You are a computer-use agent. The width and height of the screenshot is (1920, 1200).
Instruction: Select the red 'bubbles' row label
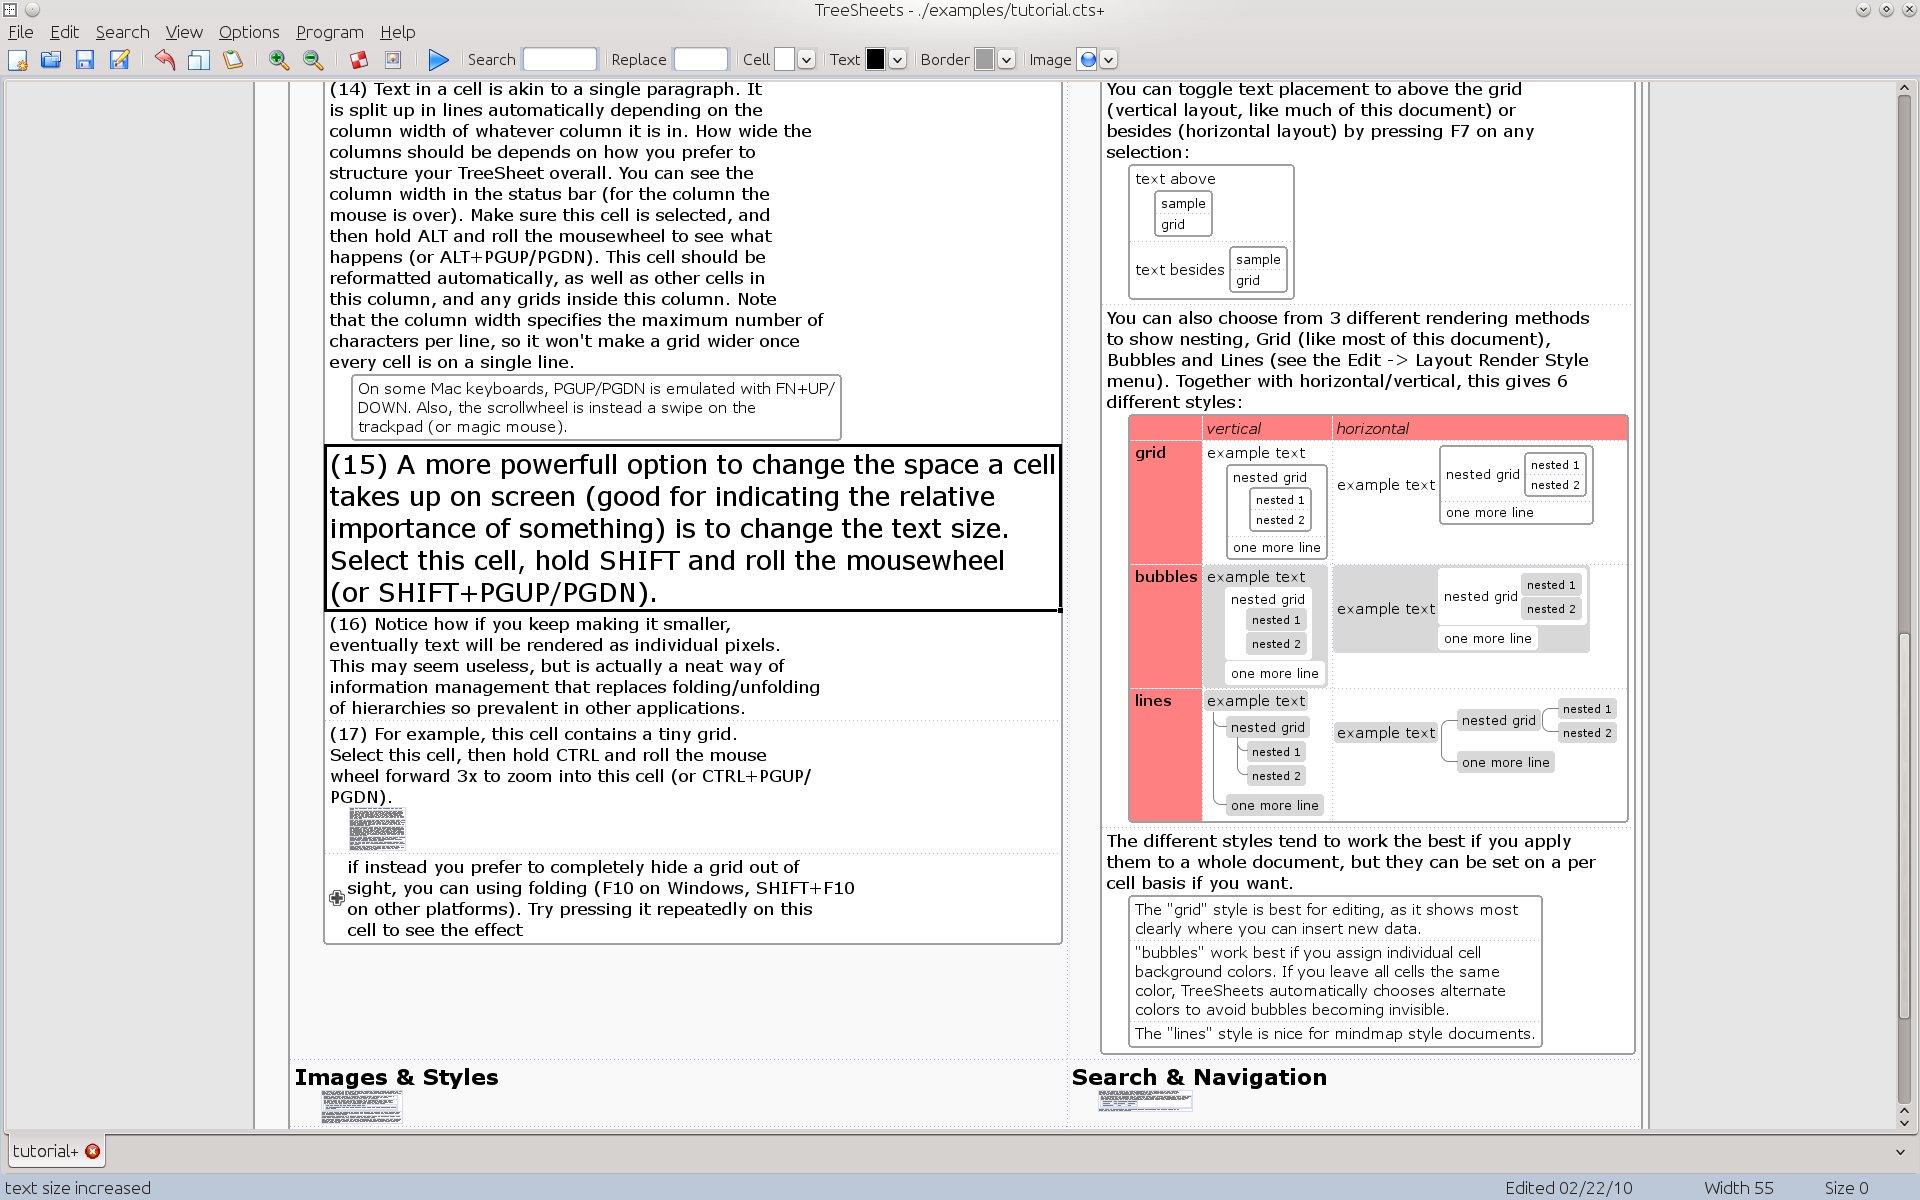click(1165, 626)
